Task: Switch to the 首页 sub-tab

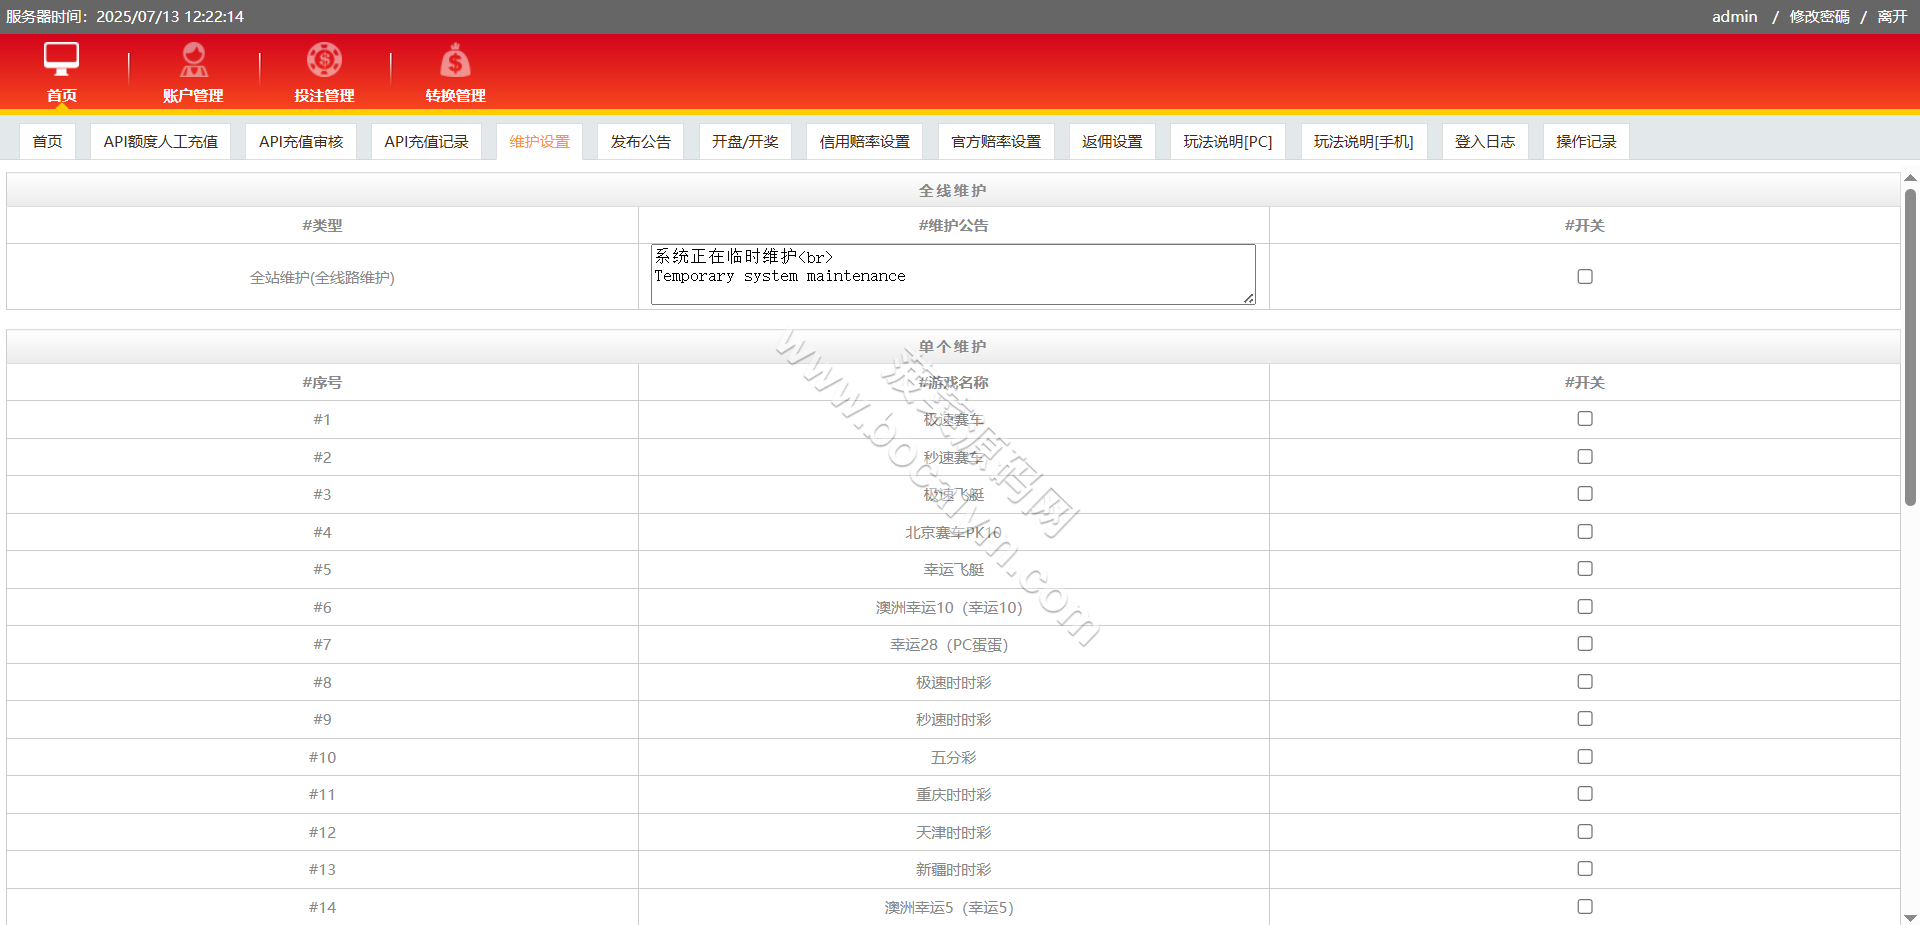Action: (x=47, y=142)
